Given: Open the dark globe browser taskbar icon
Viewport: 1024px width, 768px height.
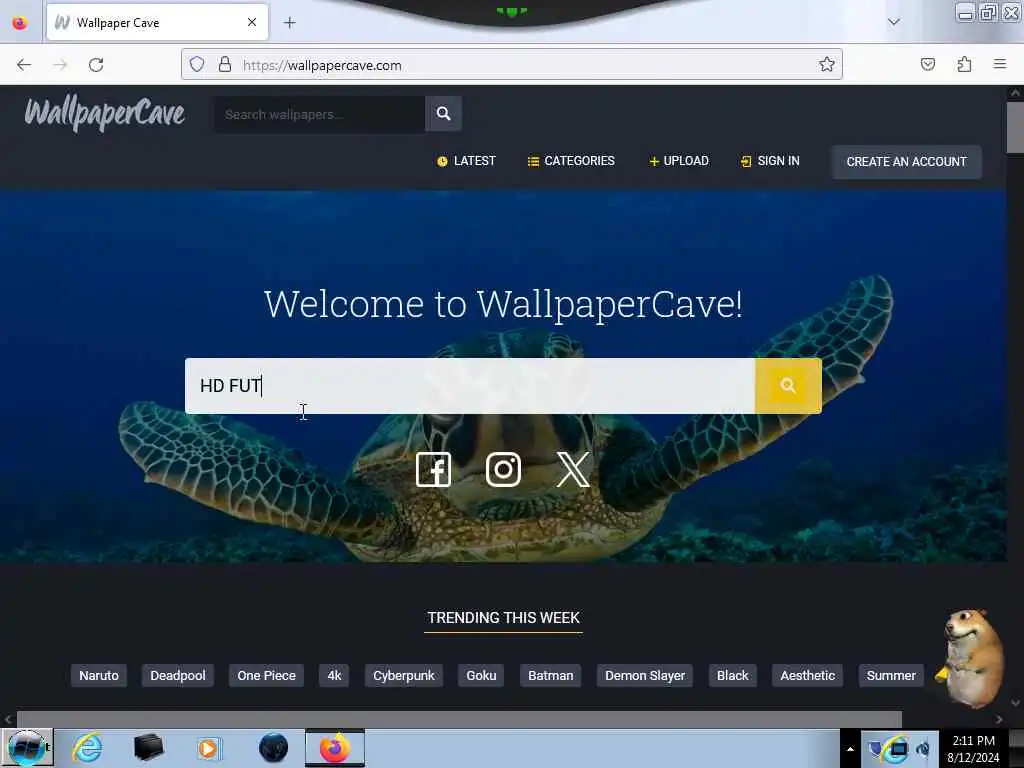Looking at the screenshot, I should tap(273, 748).
